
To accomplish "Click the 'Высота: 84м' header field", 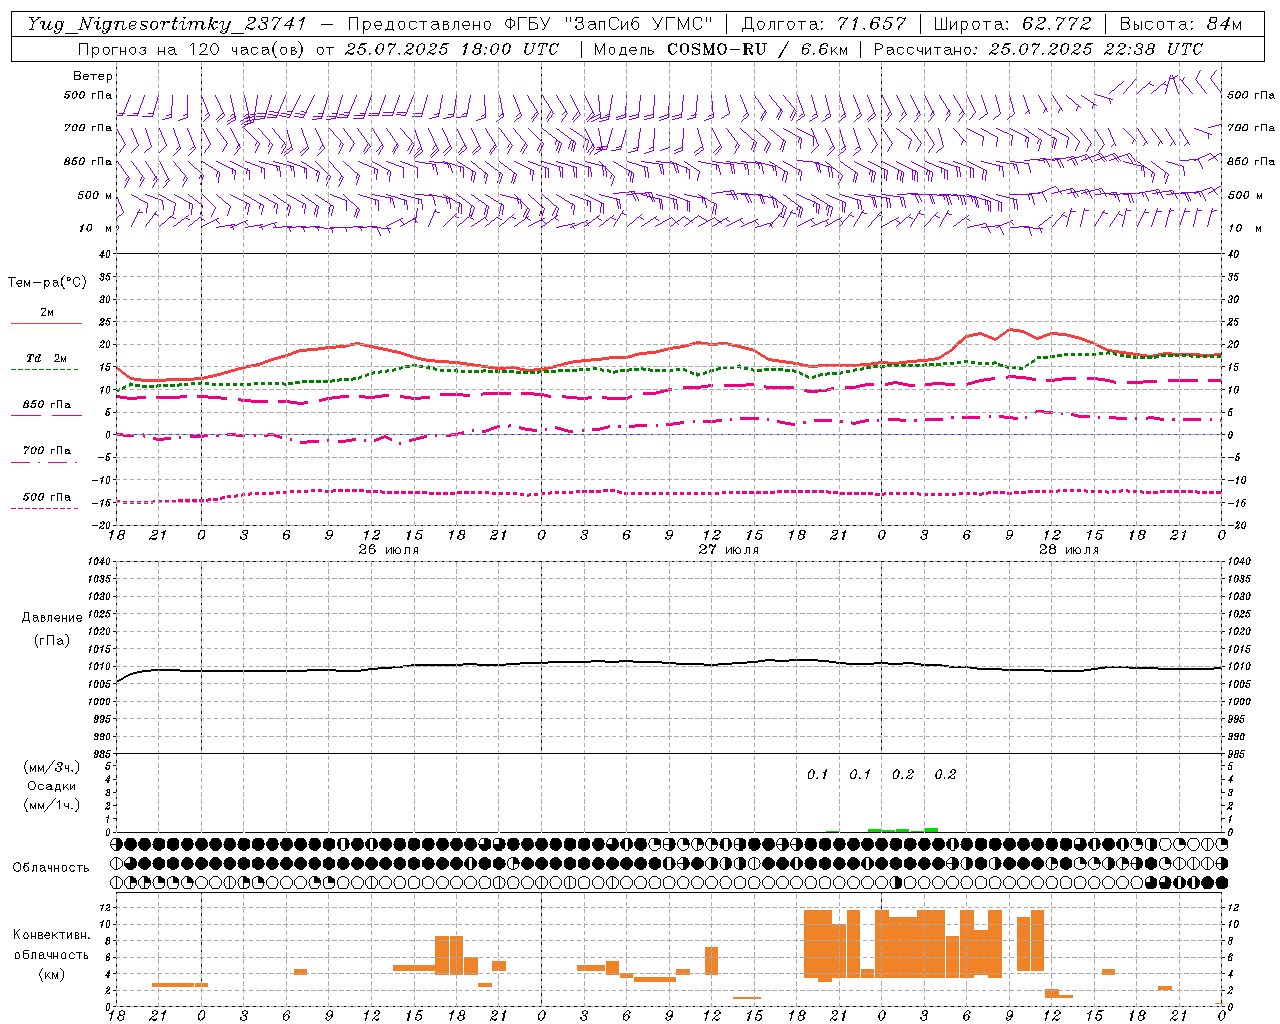I will click(1181, 24).
